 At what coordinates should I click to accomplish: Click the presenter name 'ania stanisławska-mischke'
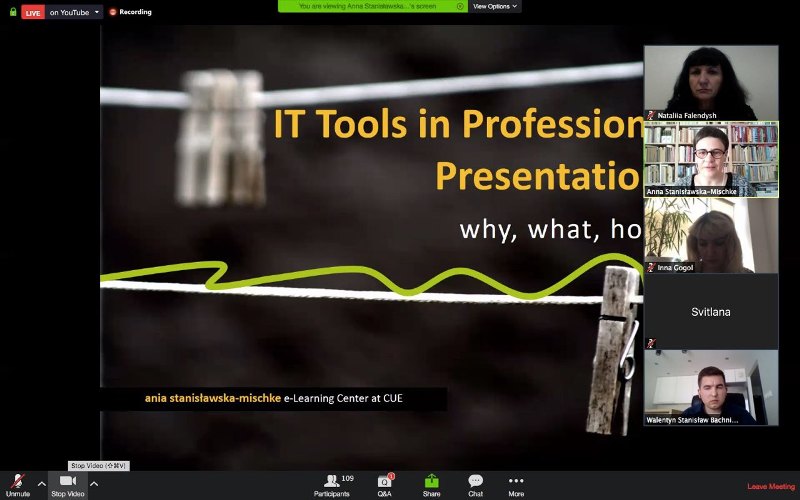(213, 398)
